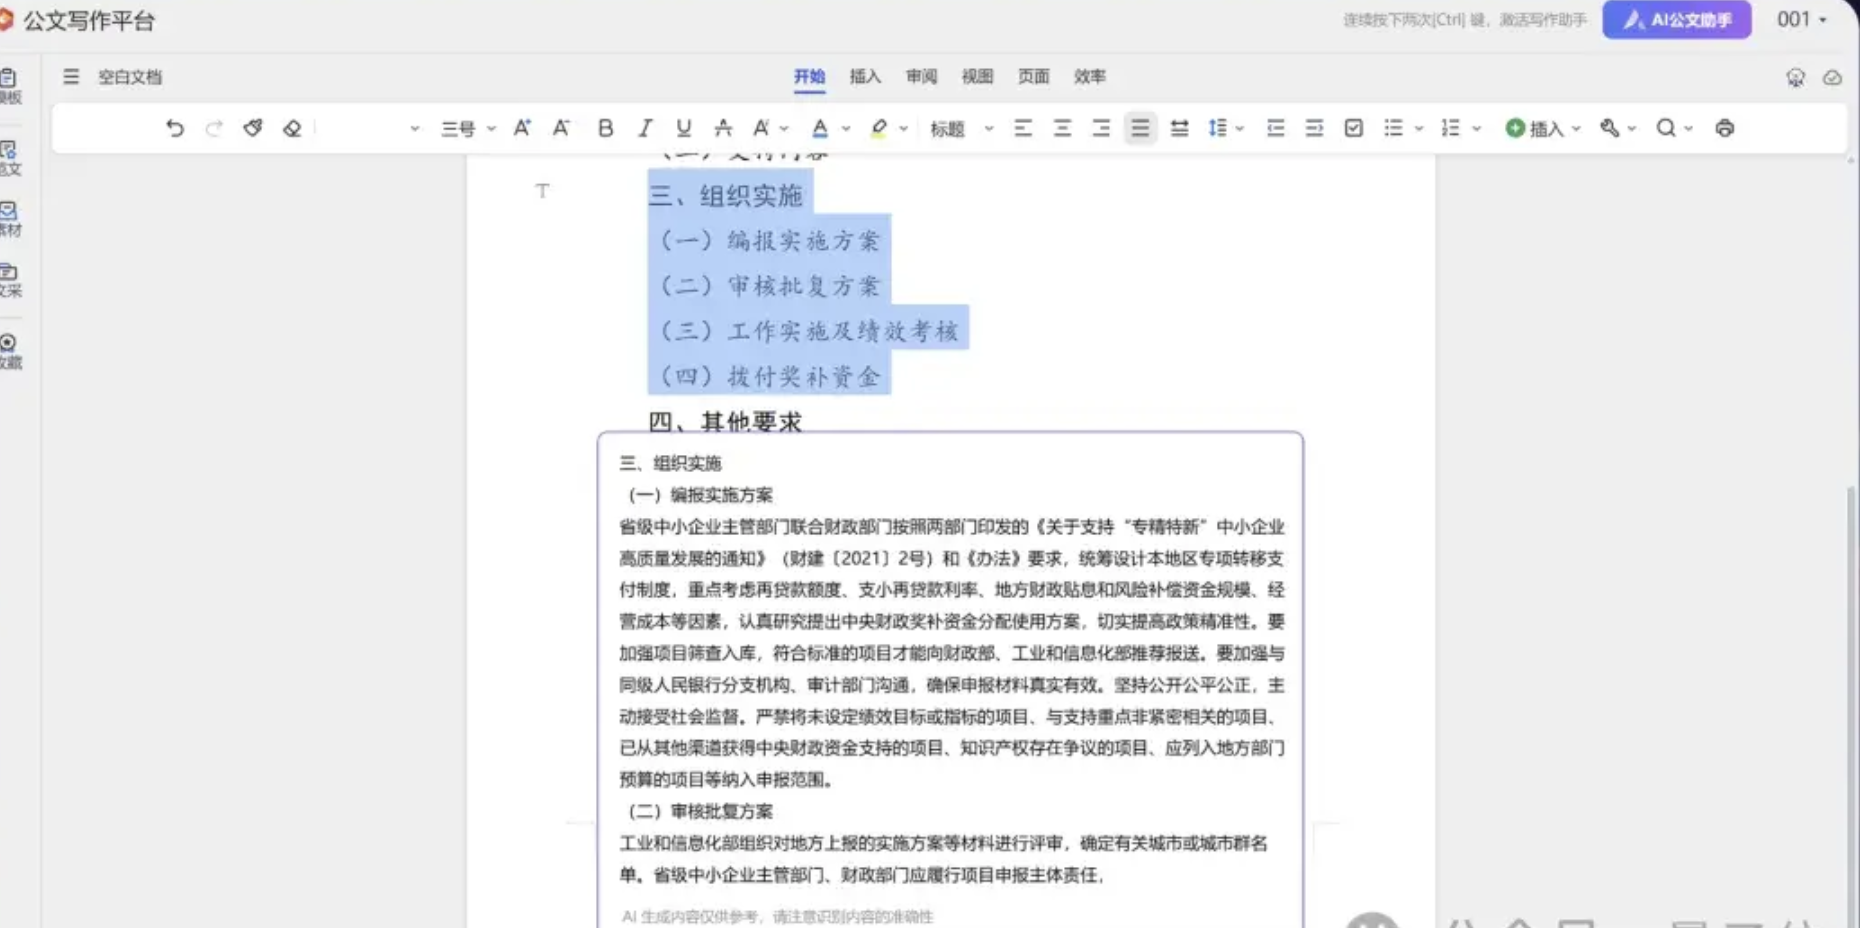
Task: Launch the AI公文助手 button
Action: 1676,20
